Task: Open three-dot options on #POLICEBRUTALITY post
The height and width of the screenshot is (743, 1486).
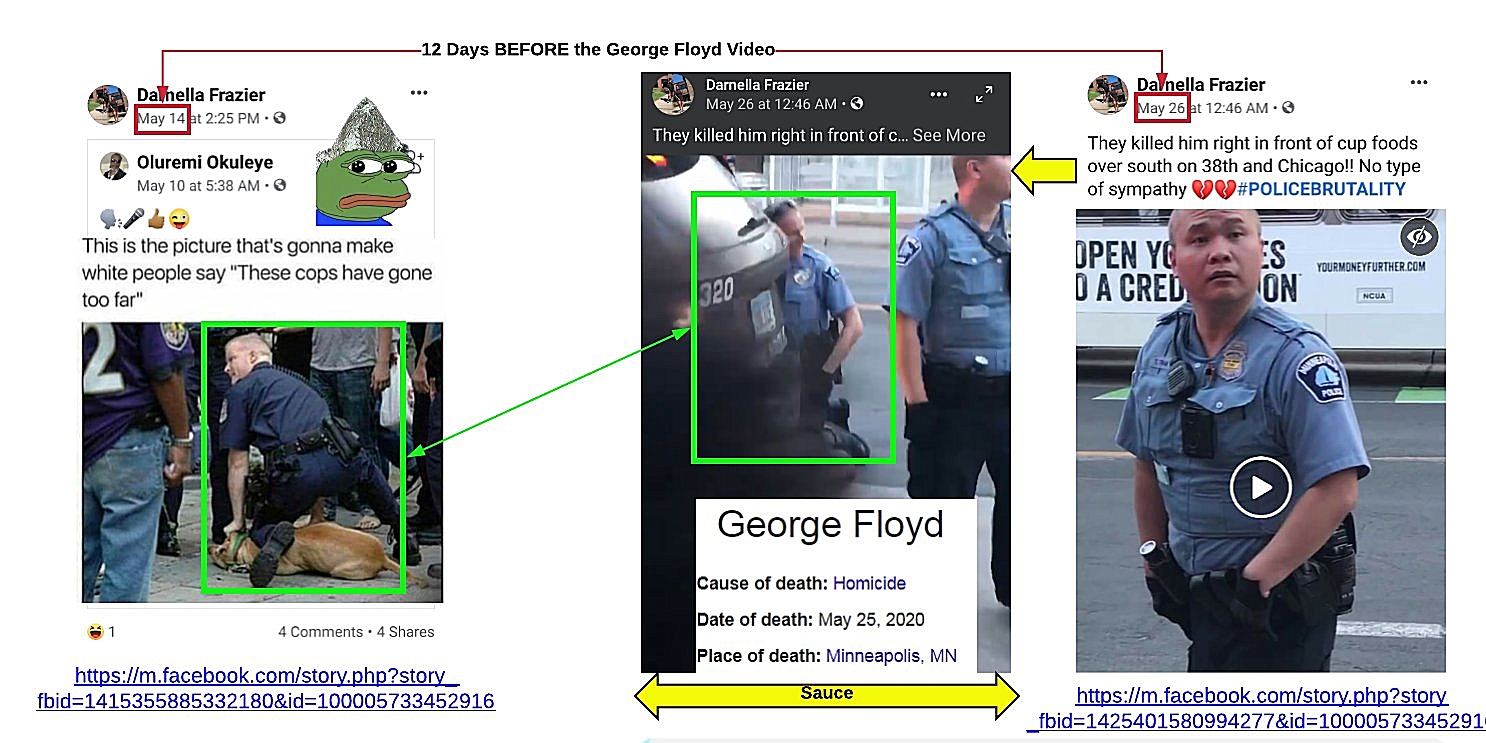Action: coord(1418,83)
